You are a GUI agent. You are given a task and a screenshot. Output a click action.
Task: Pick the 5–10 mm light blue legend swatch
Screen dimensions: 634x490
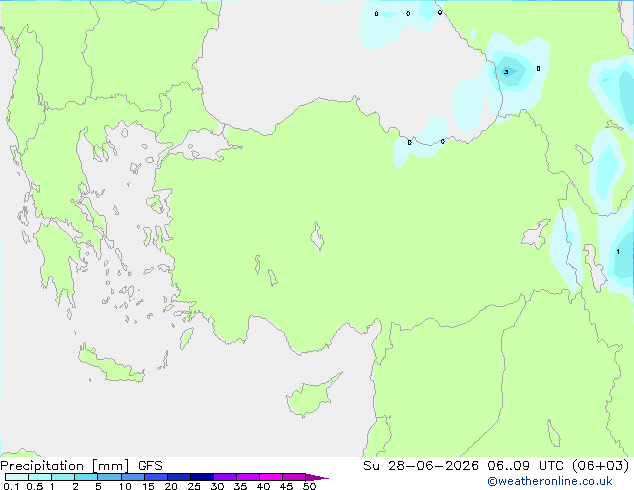pyautogui.click(x=109, y=477)
